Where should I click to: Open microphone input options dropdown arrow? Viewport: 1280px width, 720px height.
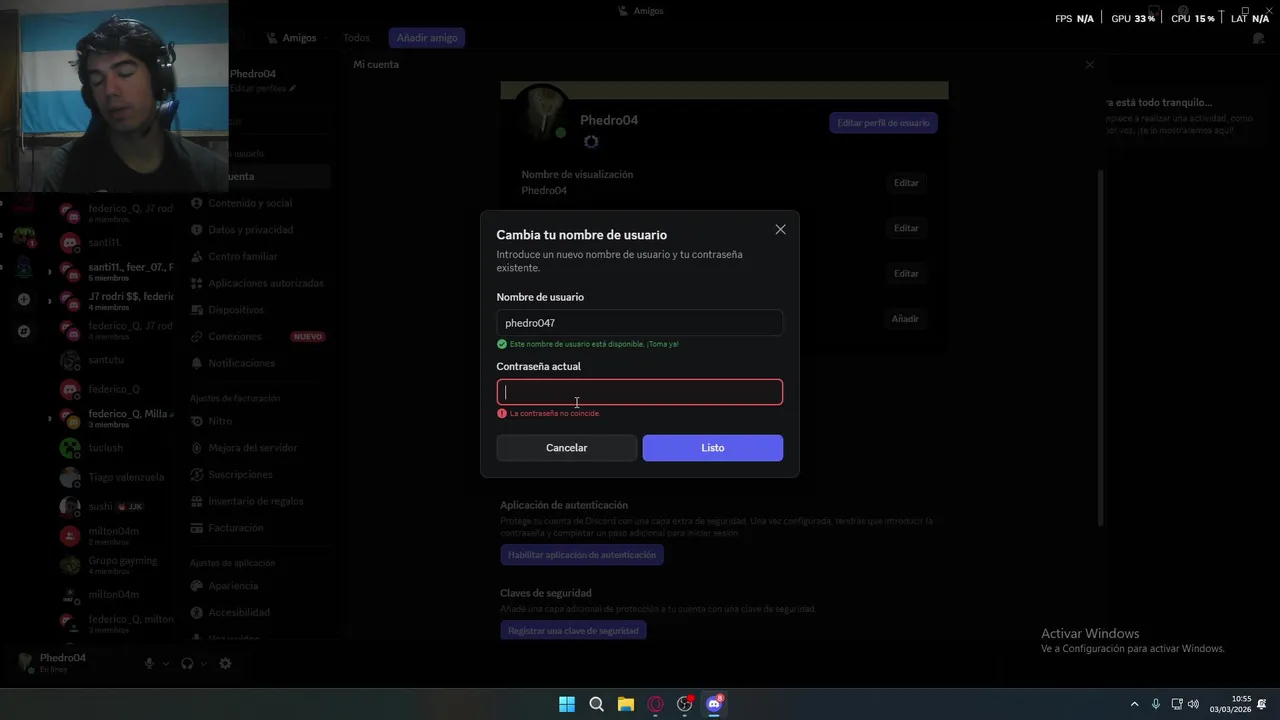[166, 664]
